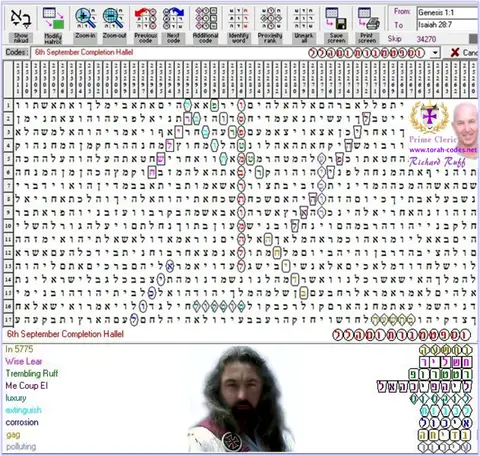The width and height of the screenshot is (480, 456).
Task: Select the legend entry polluting
Action: 21,447
